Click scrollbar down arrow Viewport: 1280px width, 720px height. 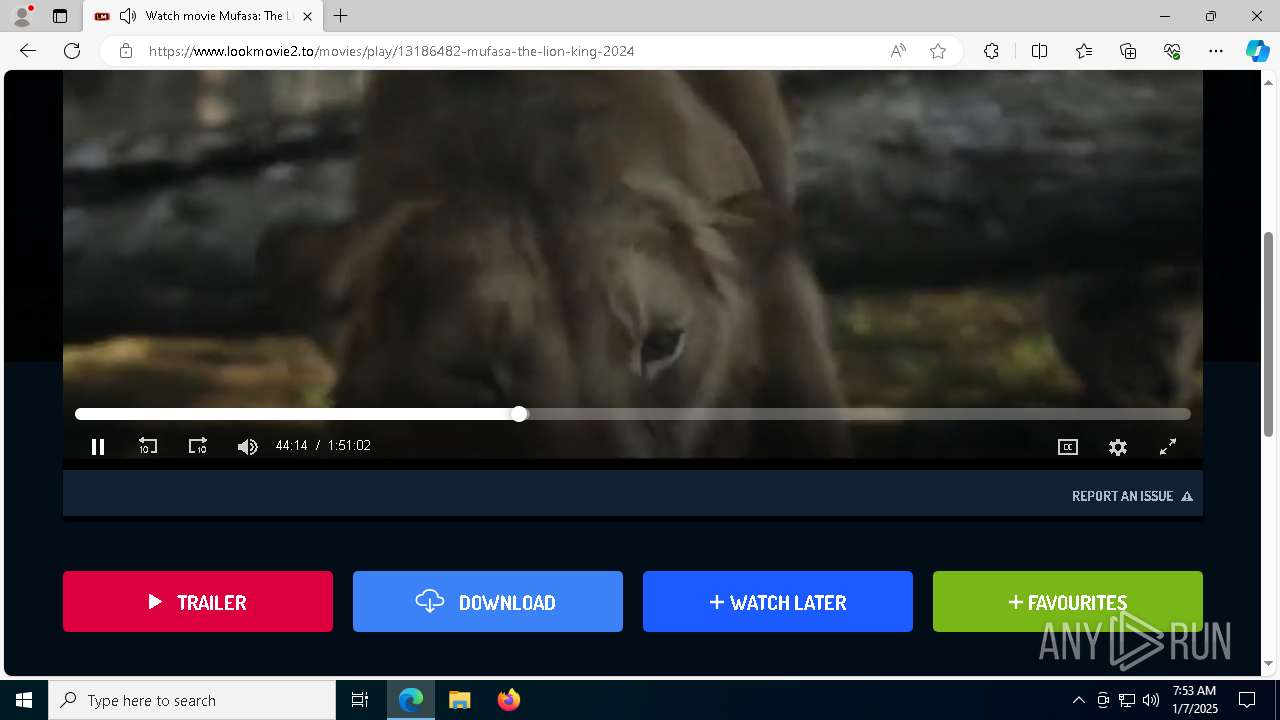pos(1269,663)
